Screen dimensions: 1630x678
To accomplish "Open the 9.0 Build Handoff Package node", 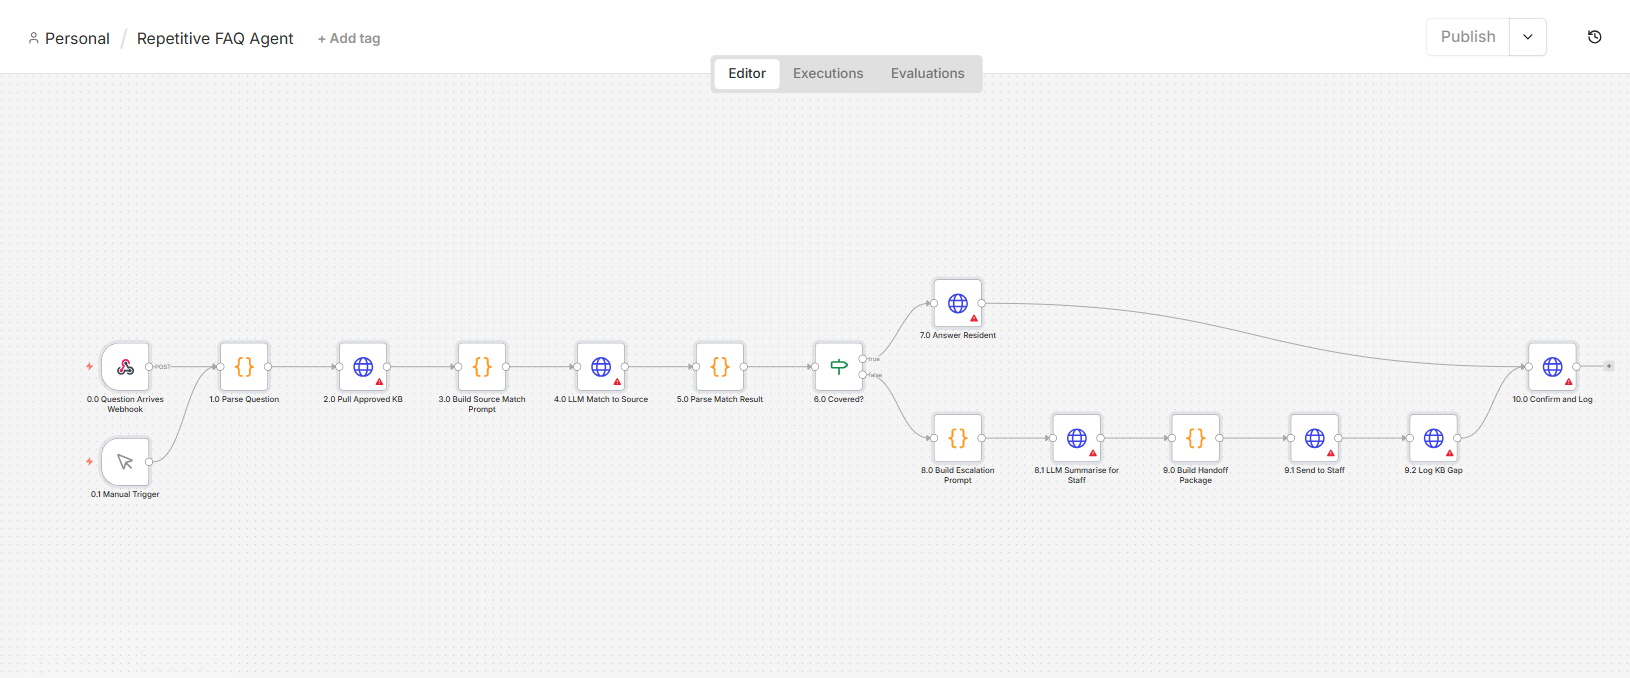I will pos(1196,438).
